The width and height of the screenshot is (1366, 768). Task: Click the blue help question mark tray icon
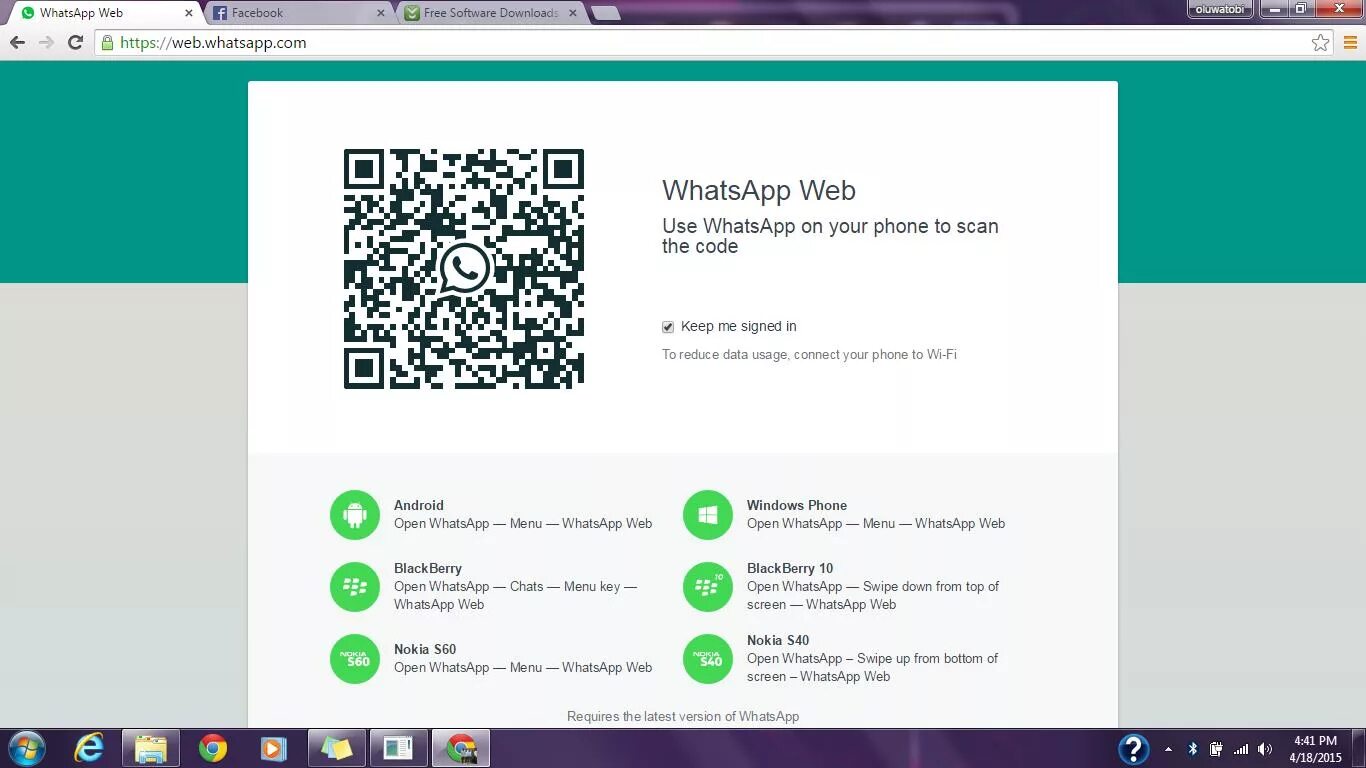[1133, 749]
